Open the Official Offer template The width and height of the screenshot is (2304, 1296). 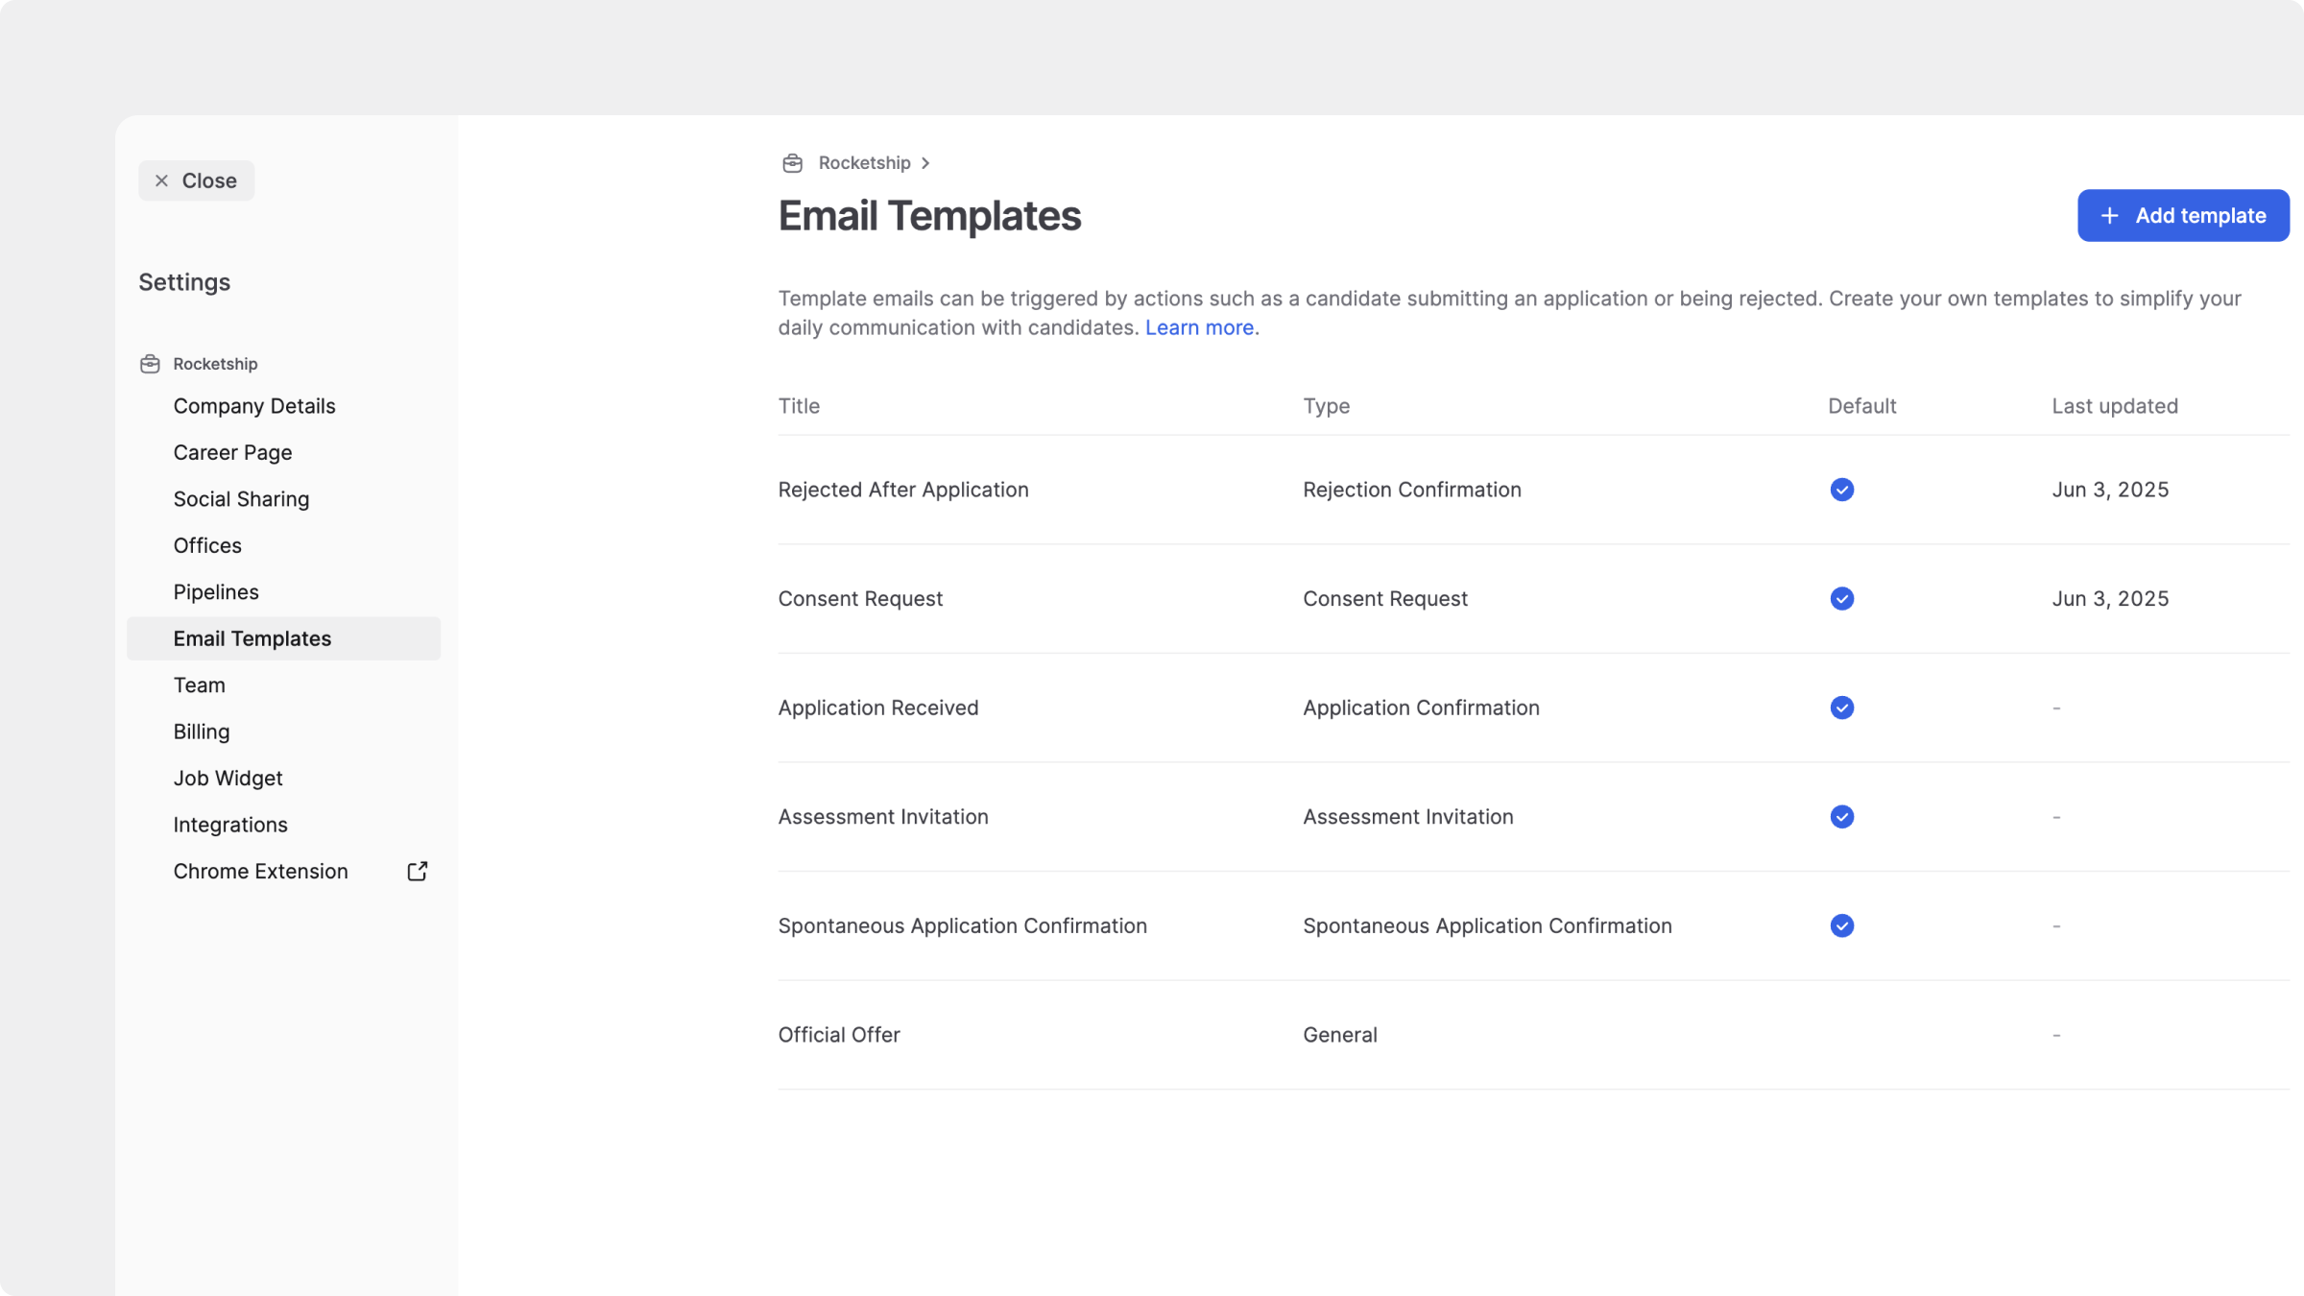[839, 1034]
